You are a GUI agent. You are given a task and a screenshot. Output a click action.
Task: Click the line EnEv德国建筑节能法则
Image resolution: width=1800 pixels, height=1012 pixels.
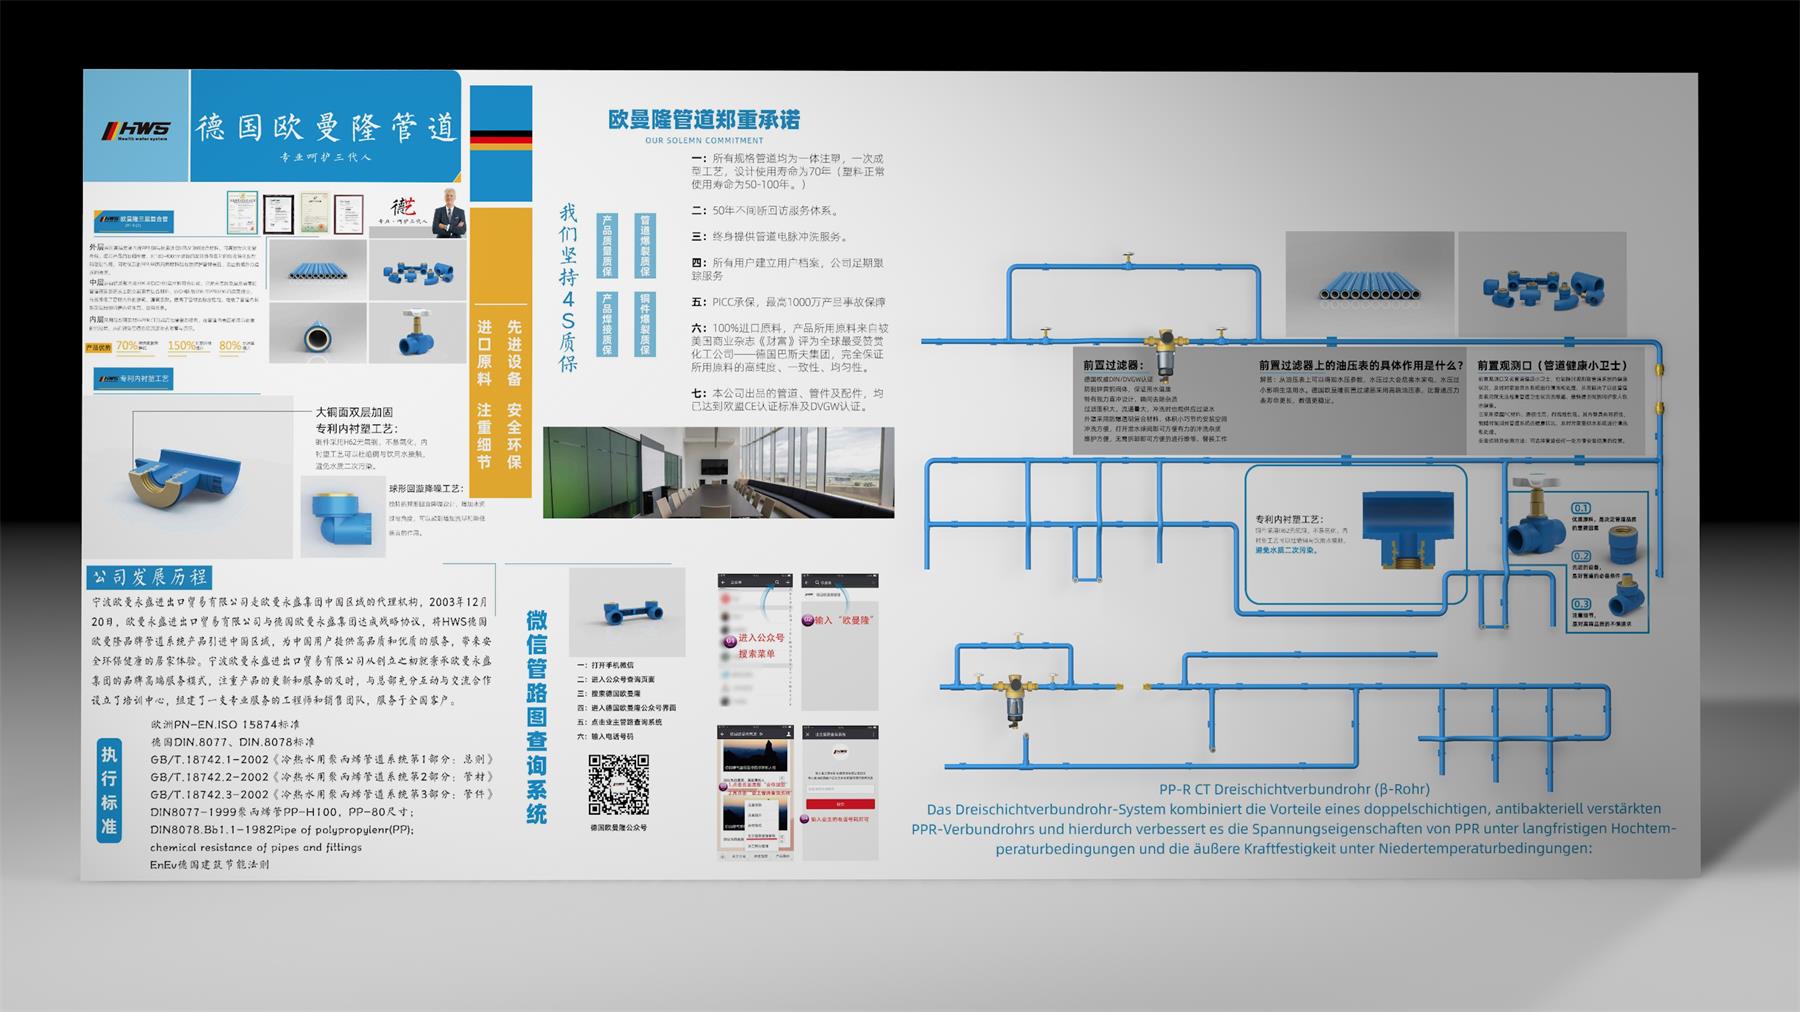(x=209, y=865)
